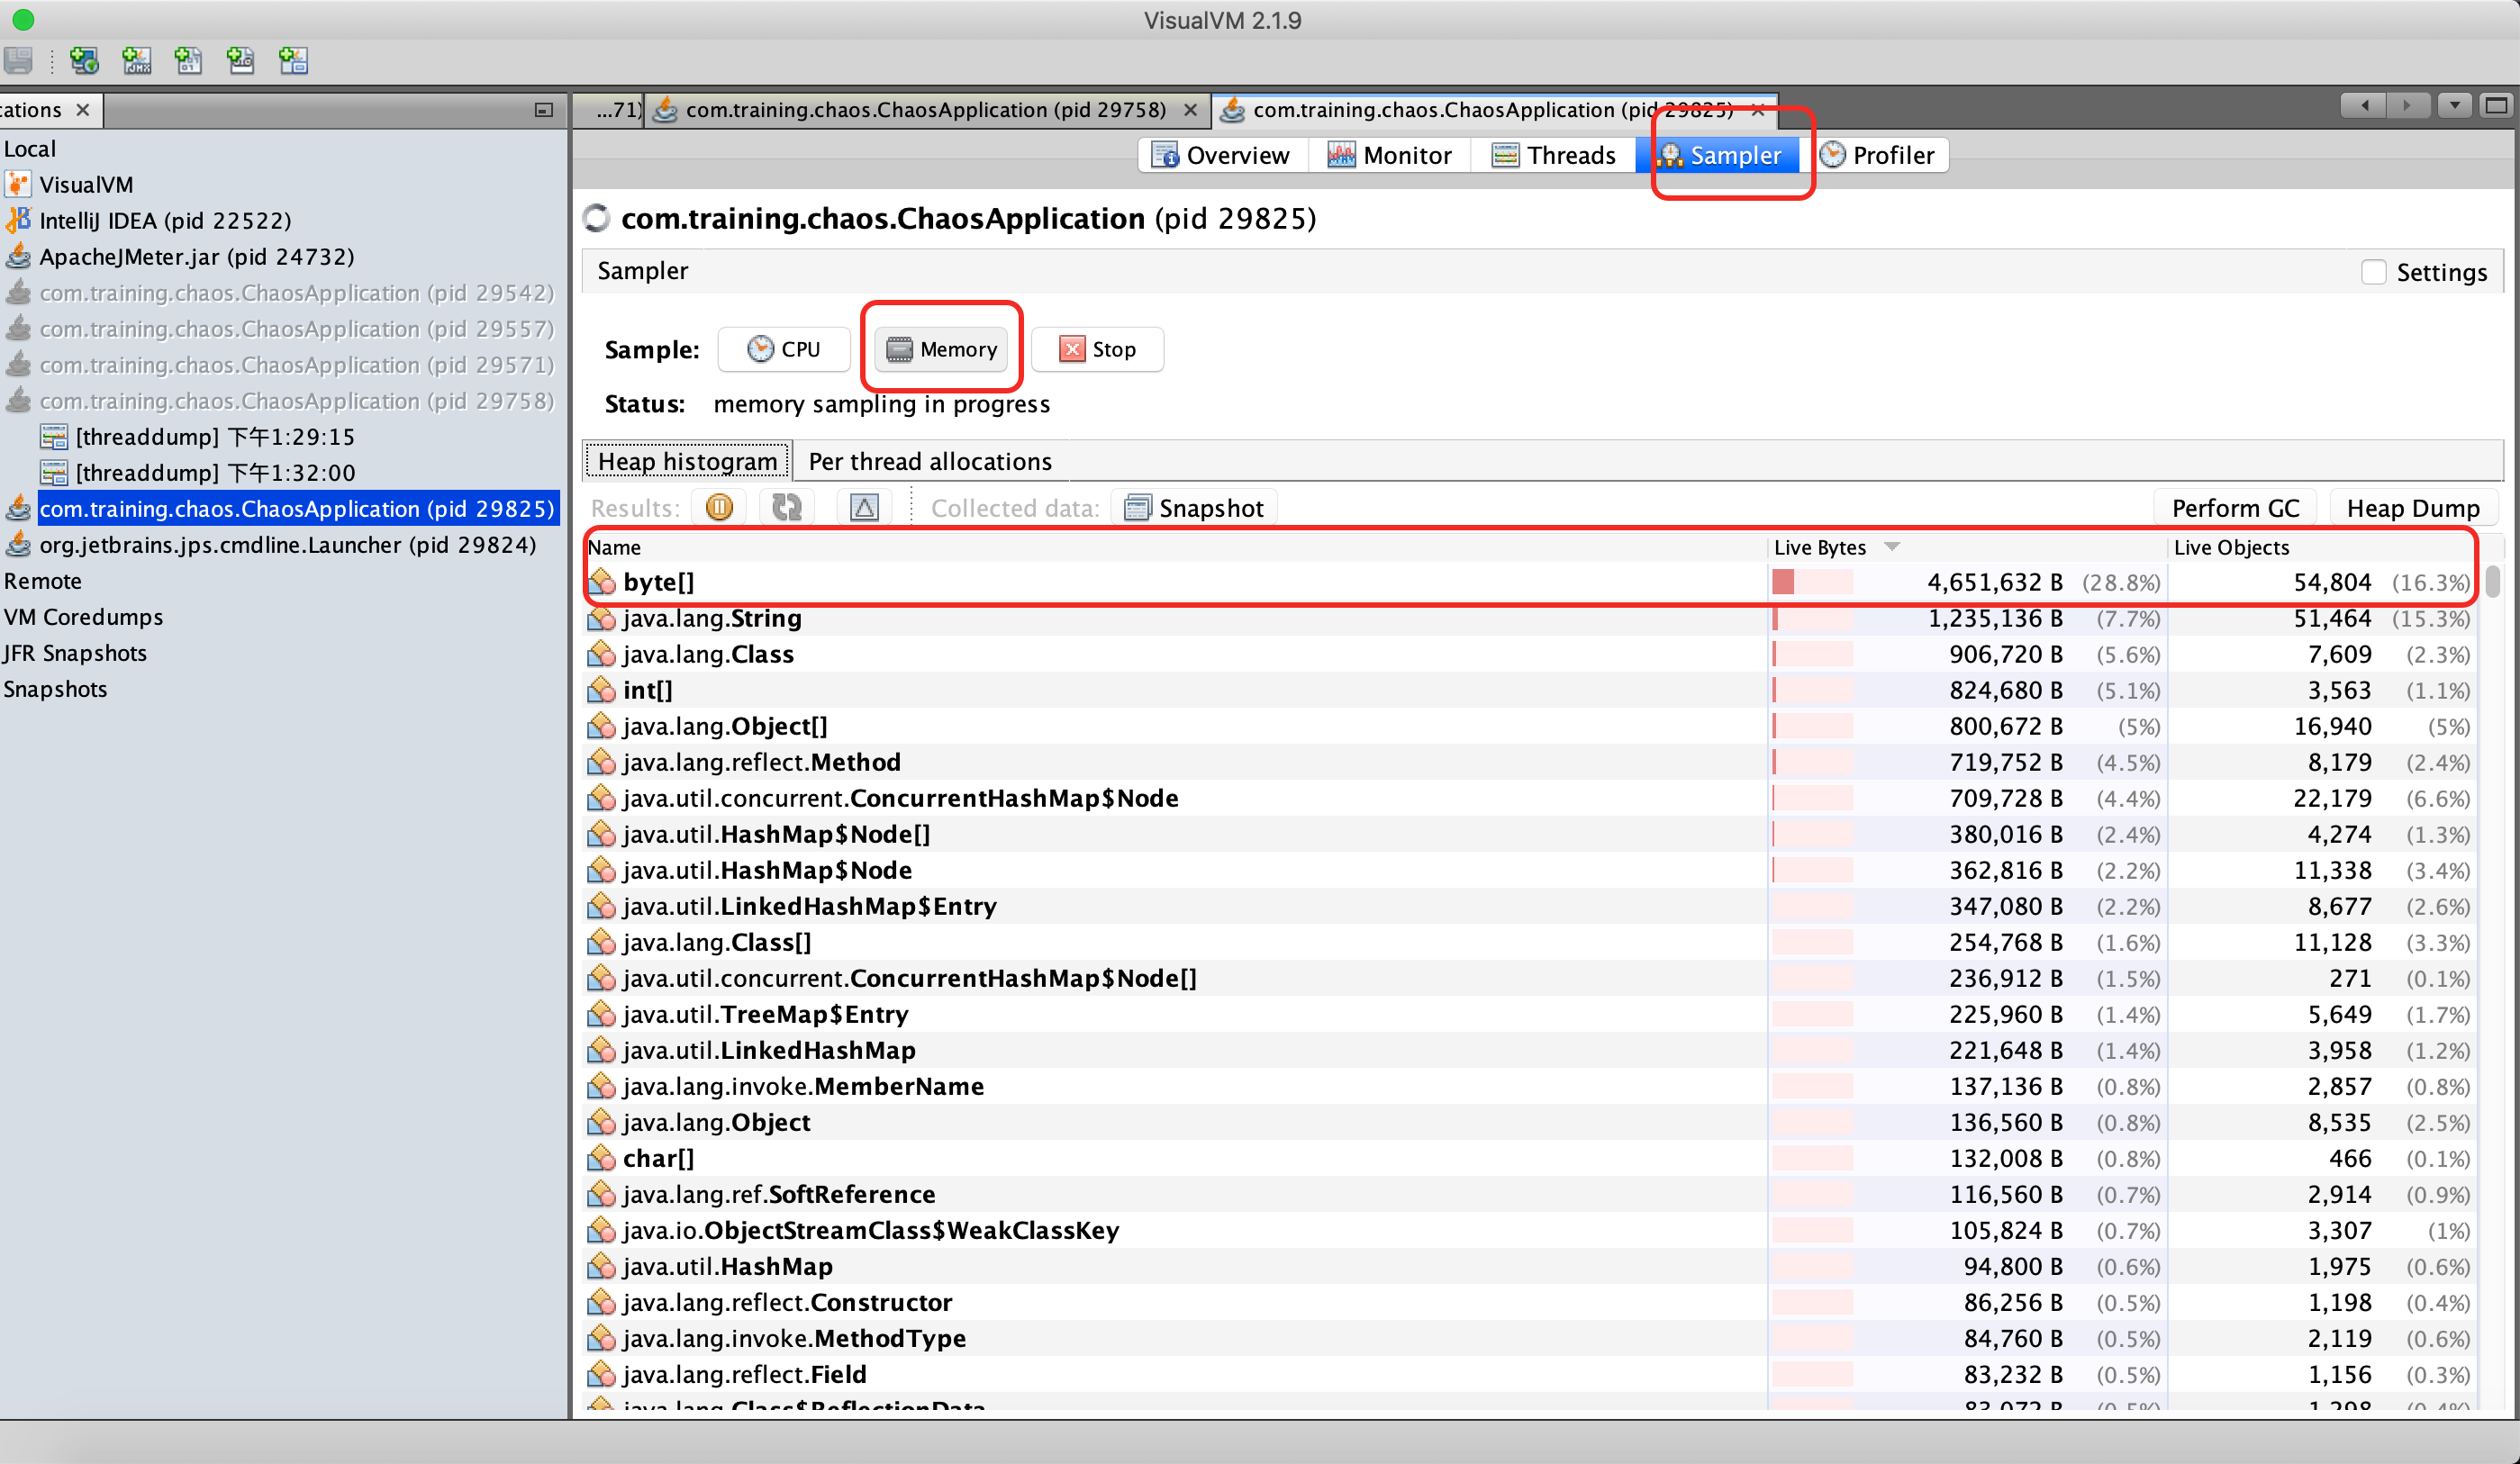Screen dimensions: 2520x1464
Task: Select the JFR Snapshots node
Action: click(x=75, y=653)
